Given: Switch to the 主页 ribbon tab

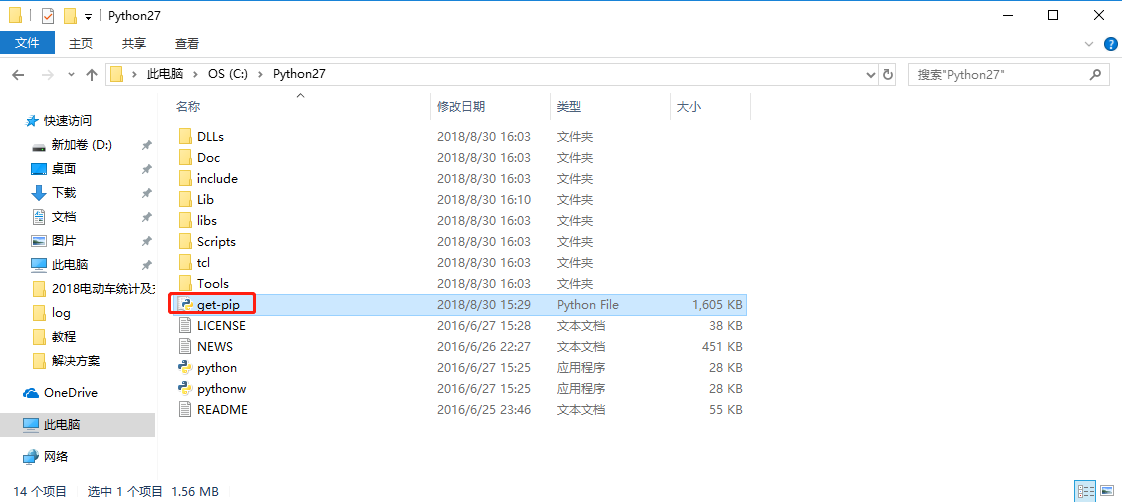Looking at the screenshot, I should 81,44.
